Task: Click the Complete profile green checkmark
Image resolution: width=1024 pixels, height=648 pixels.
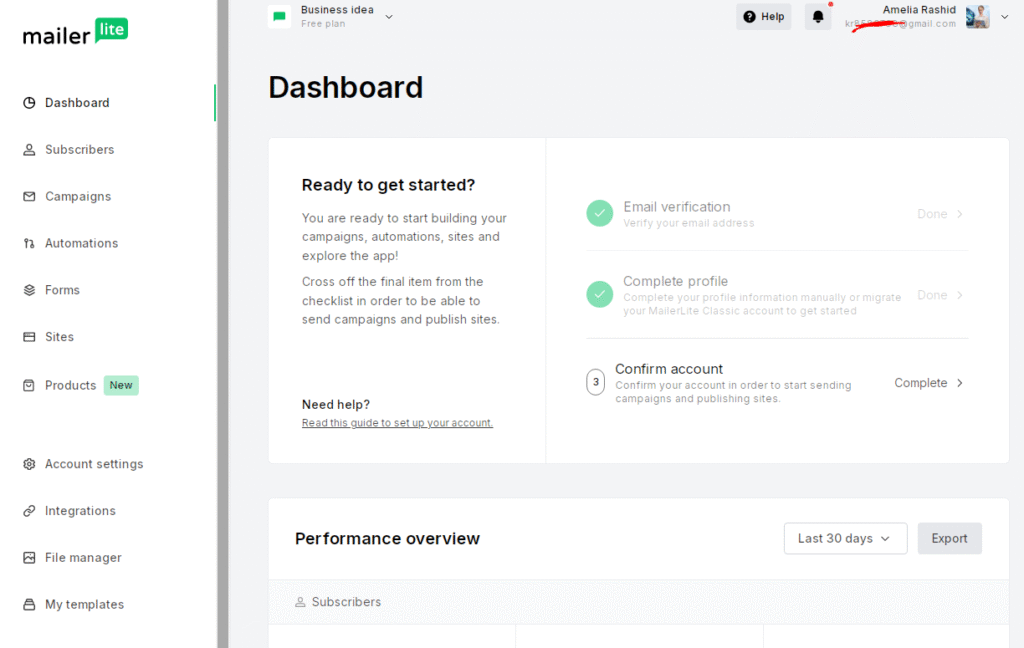Action: click(x=599, y=295)
